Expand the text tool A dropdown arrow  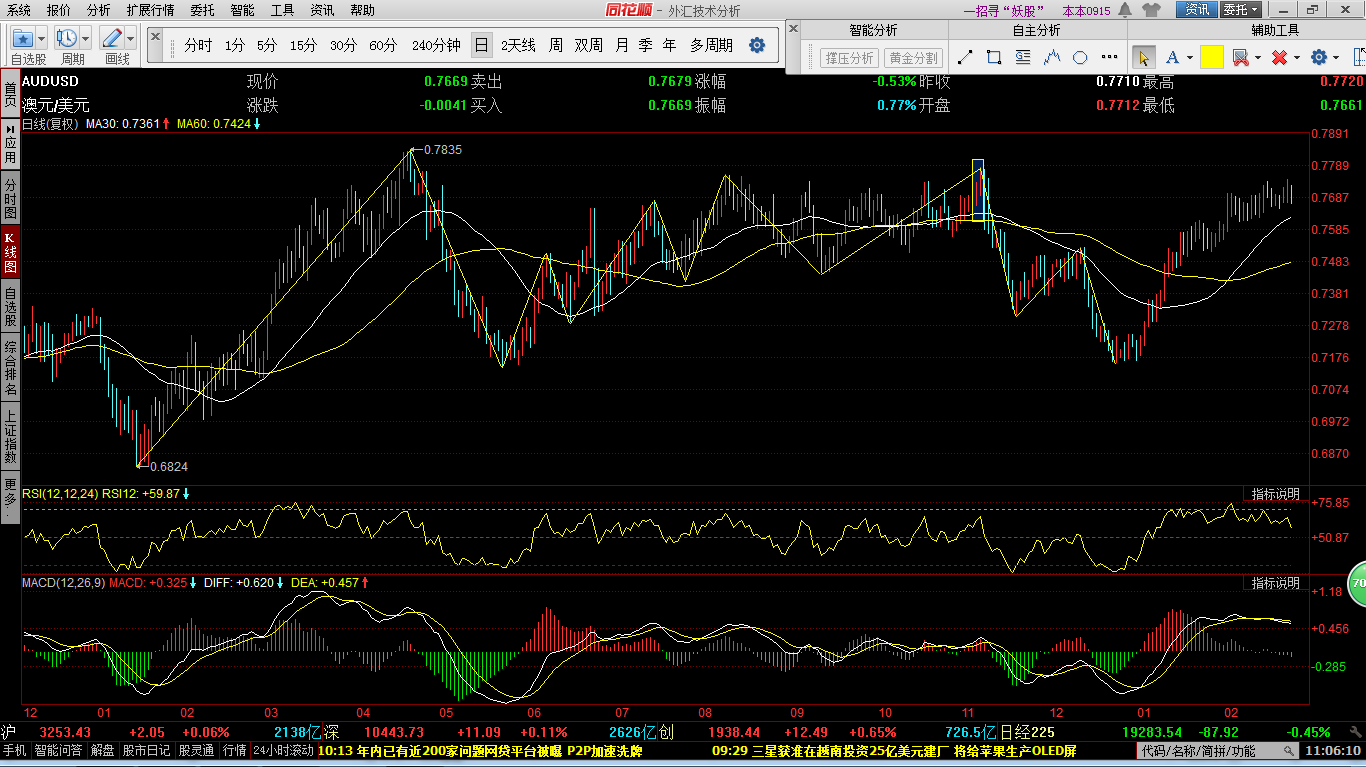[1189, 58]
